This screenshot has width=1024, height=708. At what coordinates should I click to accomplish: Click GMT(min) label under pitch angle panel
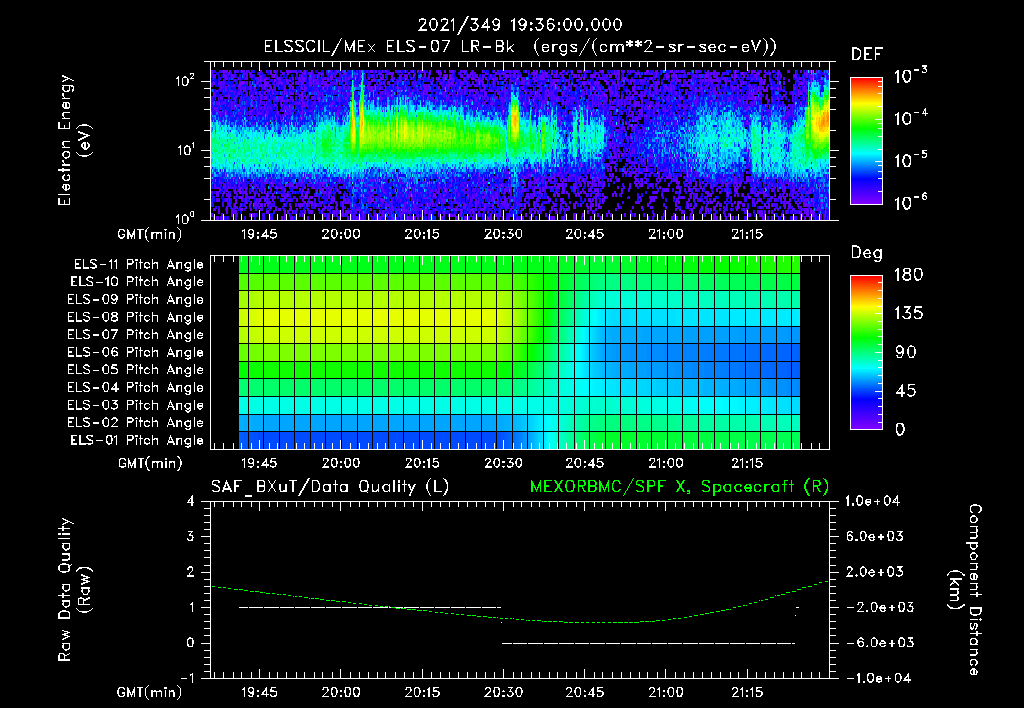149,464
